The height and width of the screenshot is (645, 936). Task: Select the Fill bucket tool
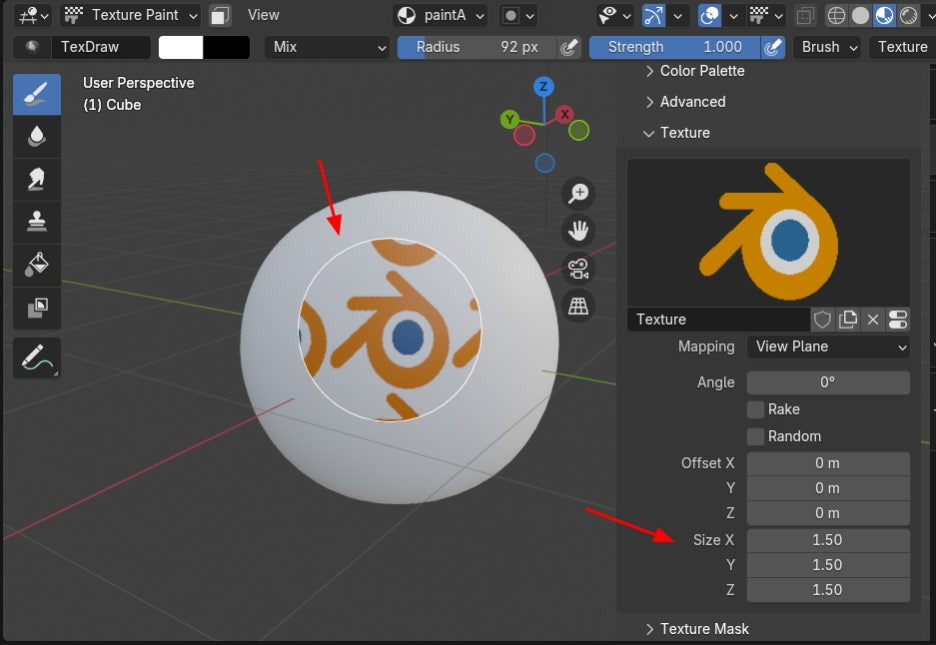(36, 265)
